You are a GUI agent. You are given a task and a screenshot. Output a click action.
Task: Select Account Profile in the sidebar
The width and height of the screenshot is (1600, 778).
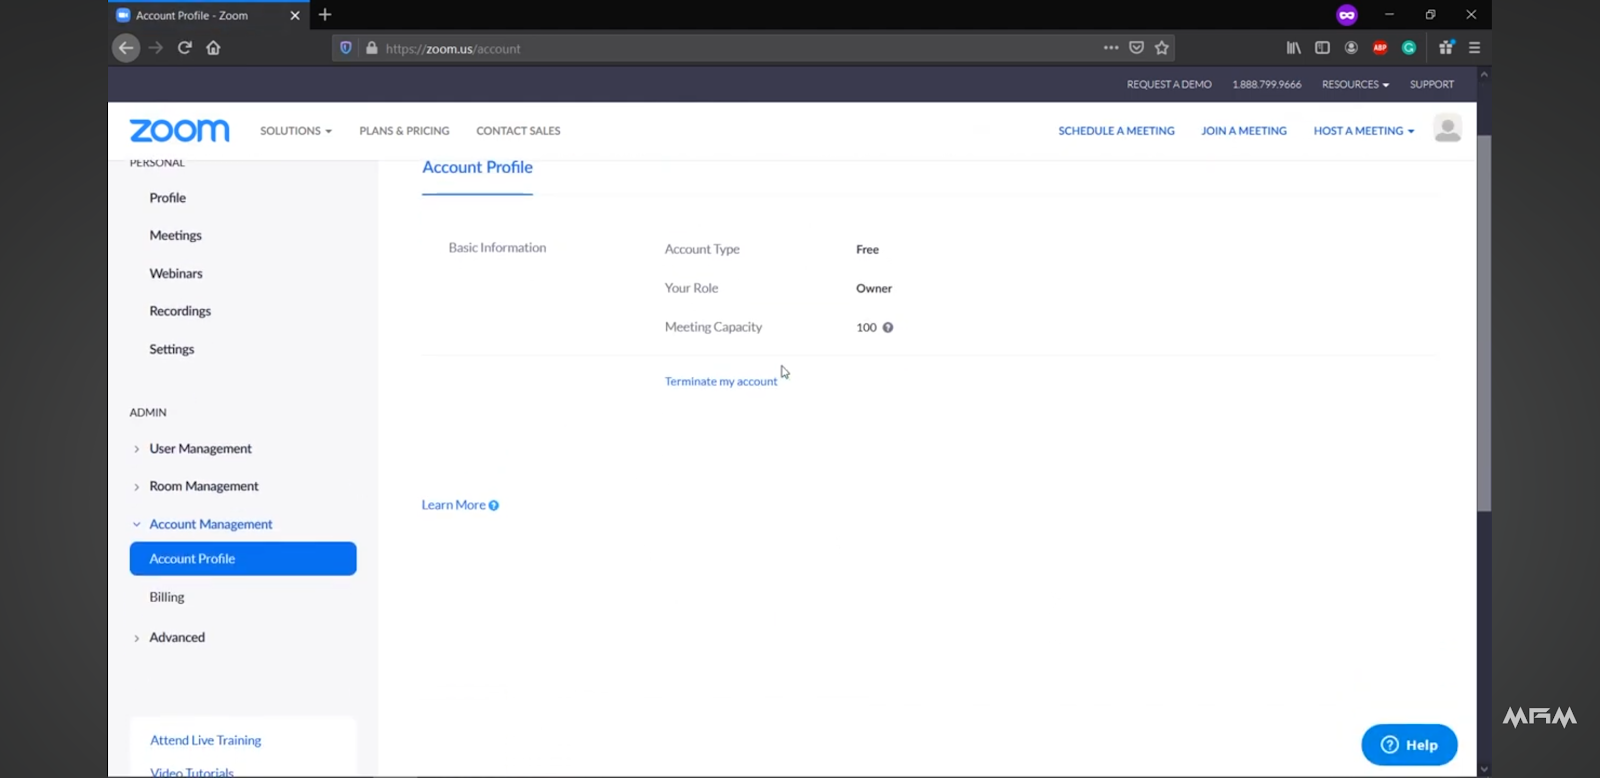point(243,559)
